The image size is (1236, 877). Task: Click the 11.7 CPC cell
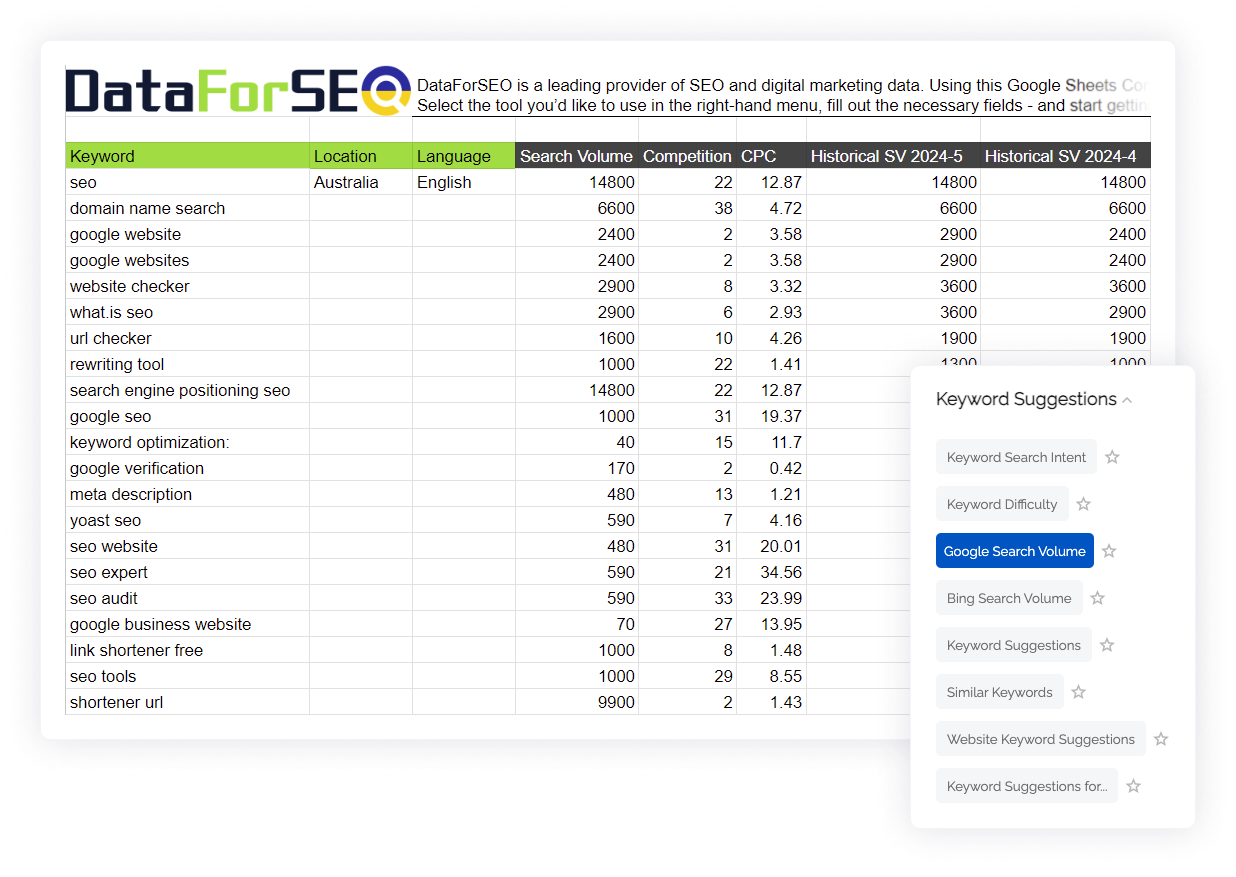tap(771, 442)
